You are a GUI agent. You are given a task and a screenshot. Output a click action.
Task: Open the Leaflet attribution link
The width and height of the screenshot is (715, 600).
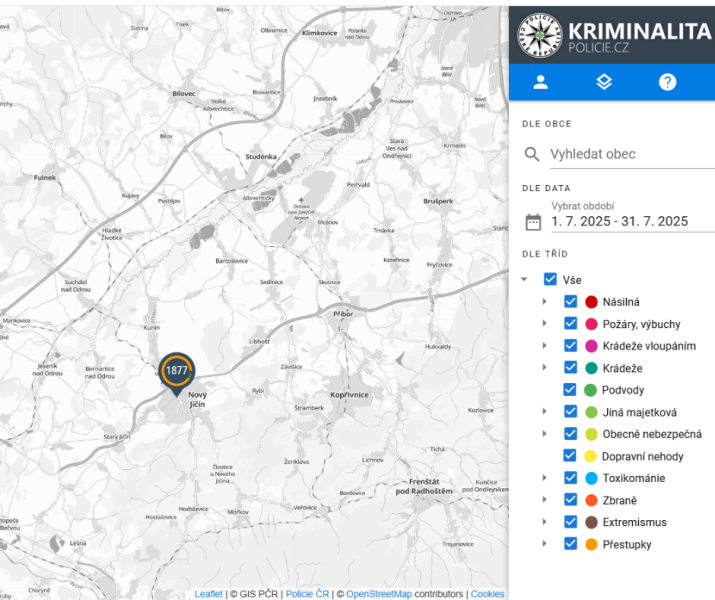coord(208,594)
